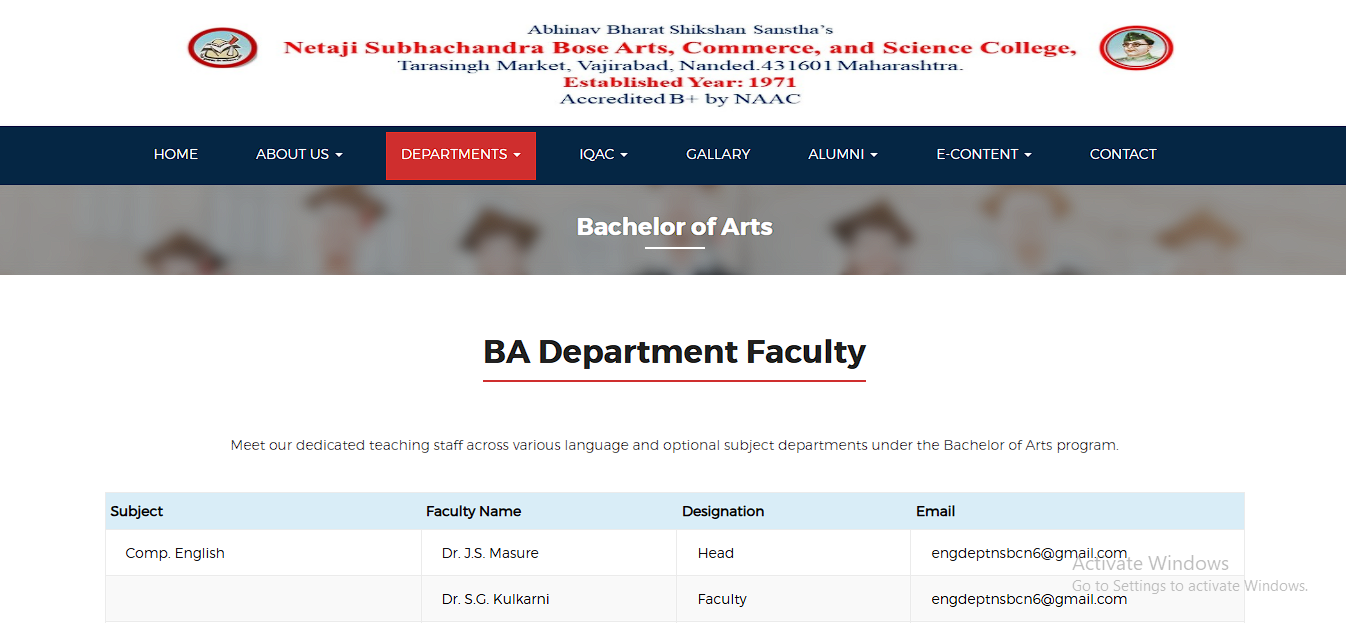Viewport: 1346px width, 623px height.
Task: Expand the DEPARTMENTS dropdown menu
Action: tap(460, 155)
